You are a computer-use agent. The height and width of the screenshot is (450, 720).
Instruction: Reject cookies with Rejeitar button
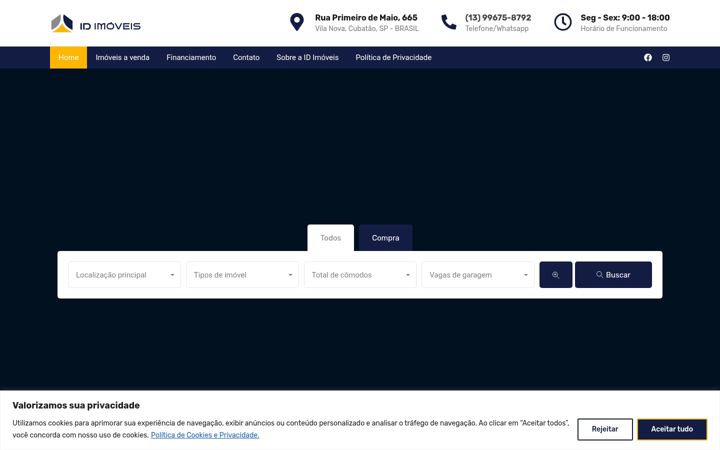pos(605,429)
